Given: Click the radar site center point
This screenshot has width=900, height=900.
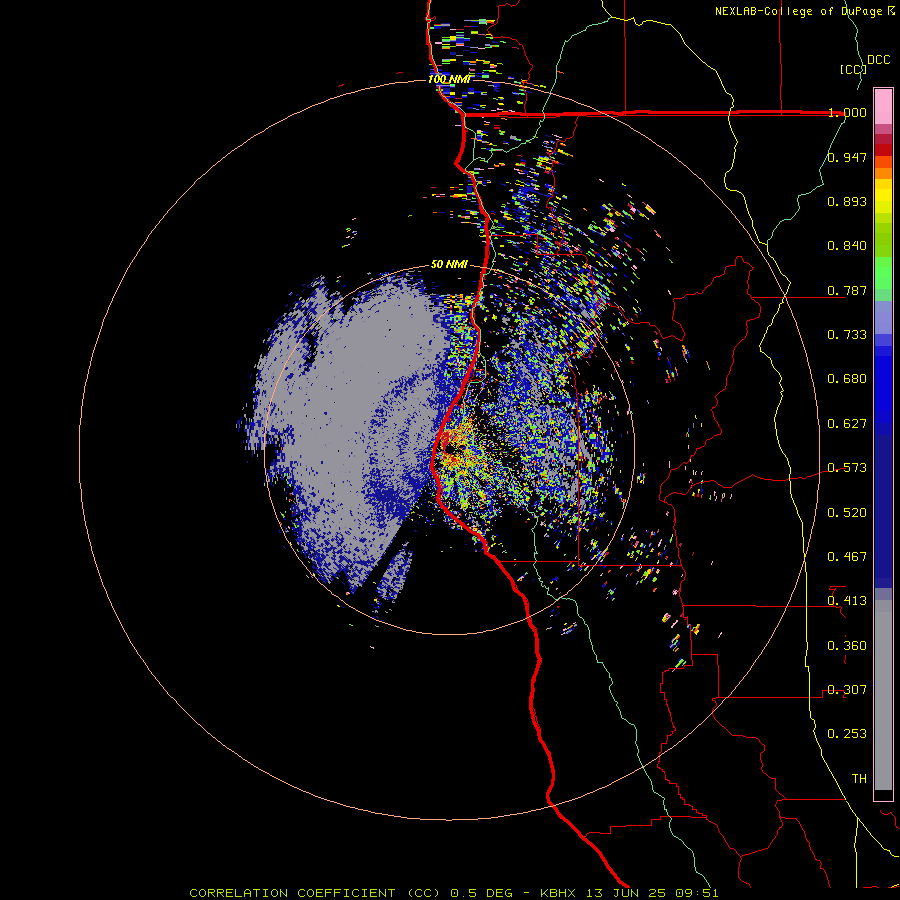Looking at the screenshot, I should (x=449, y=449).
